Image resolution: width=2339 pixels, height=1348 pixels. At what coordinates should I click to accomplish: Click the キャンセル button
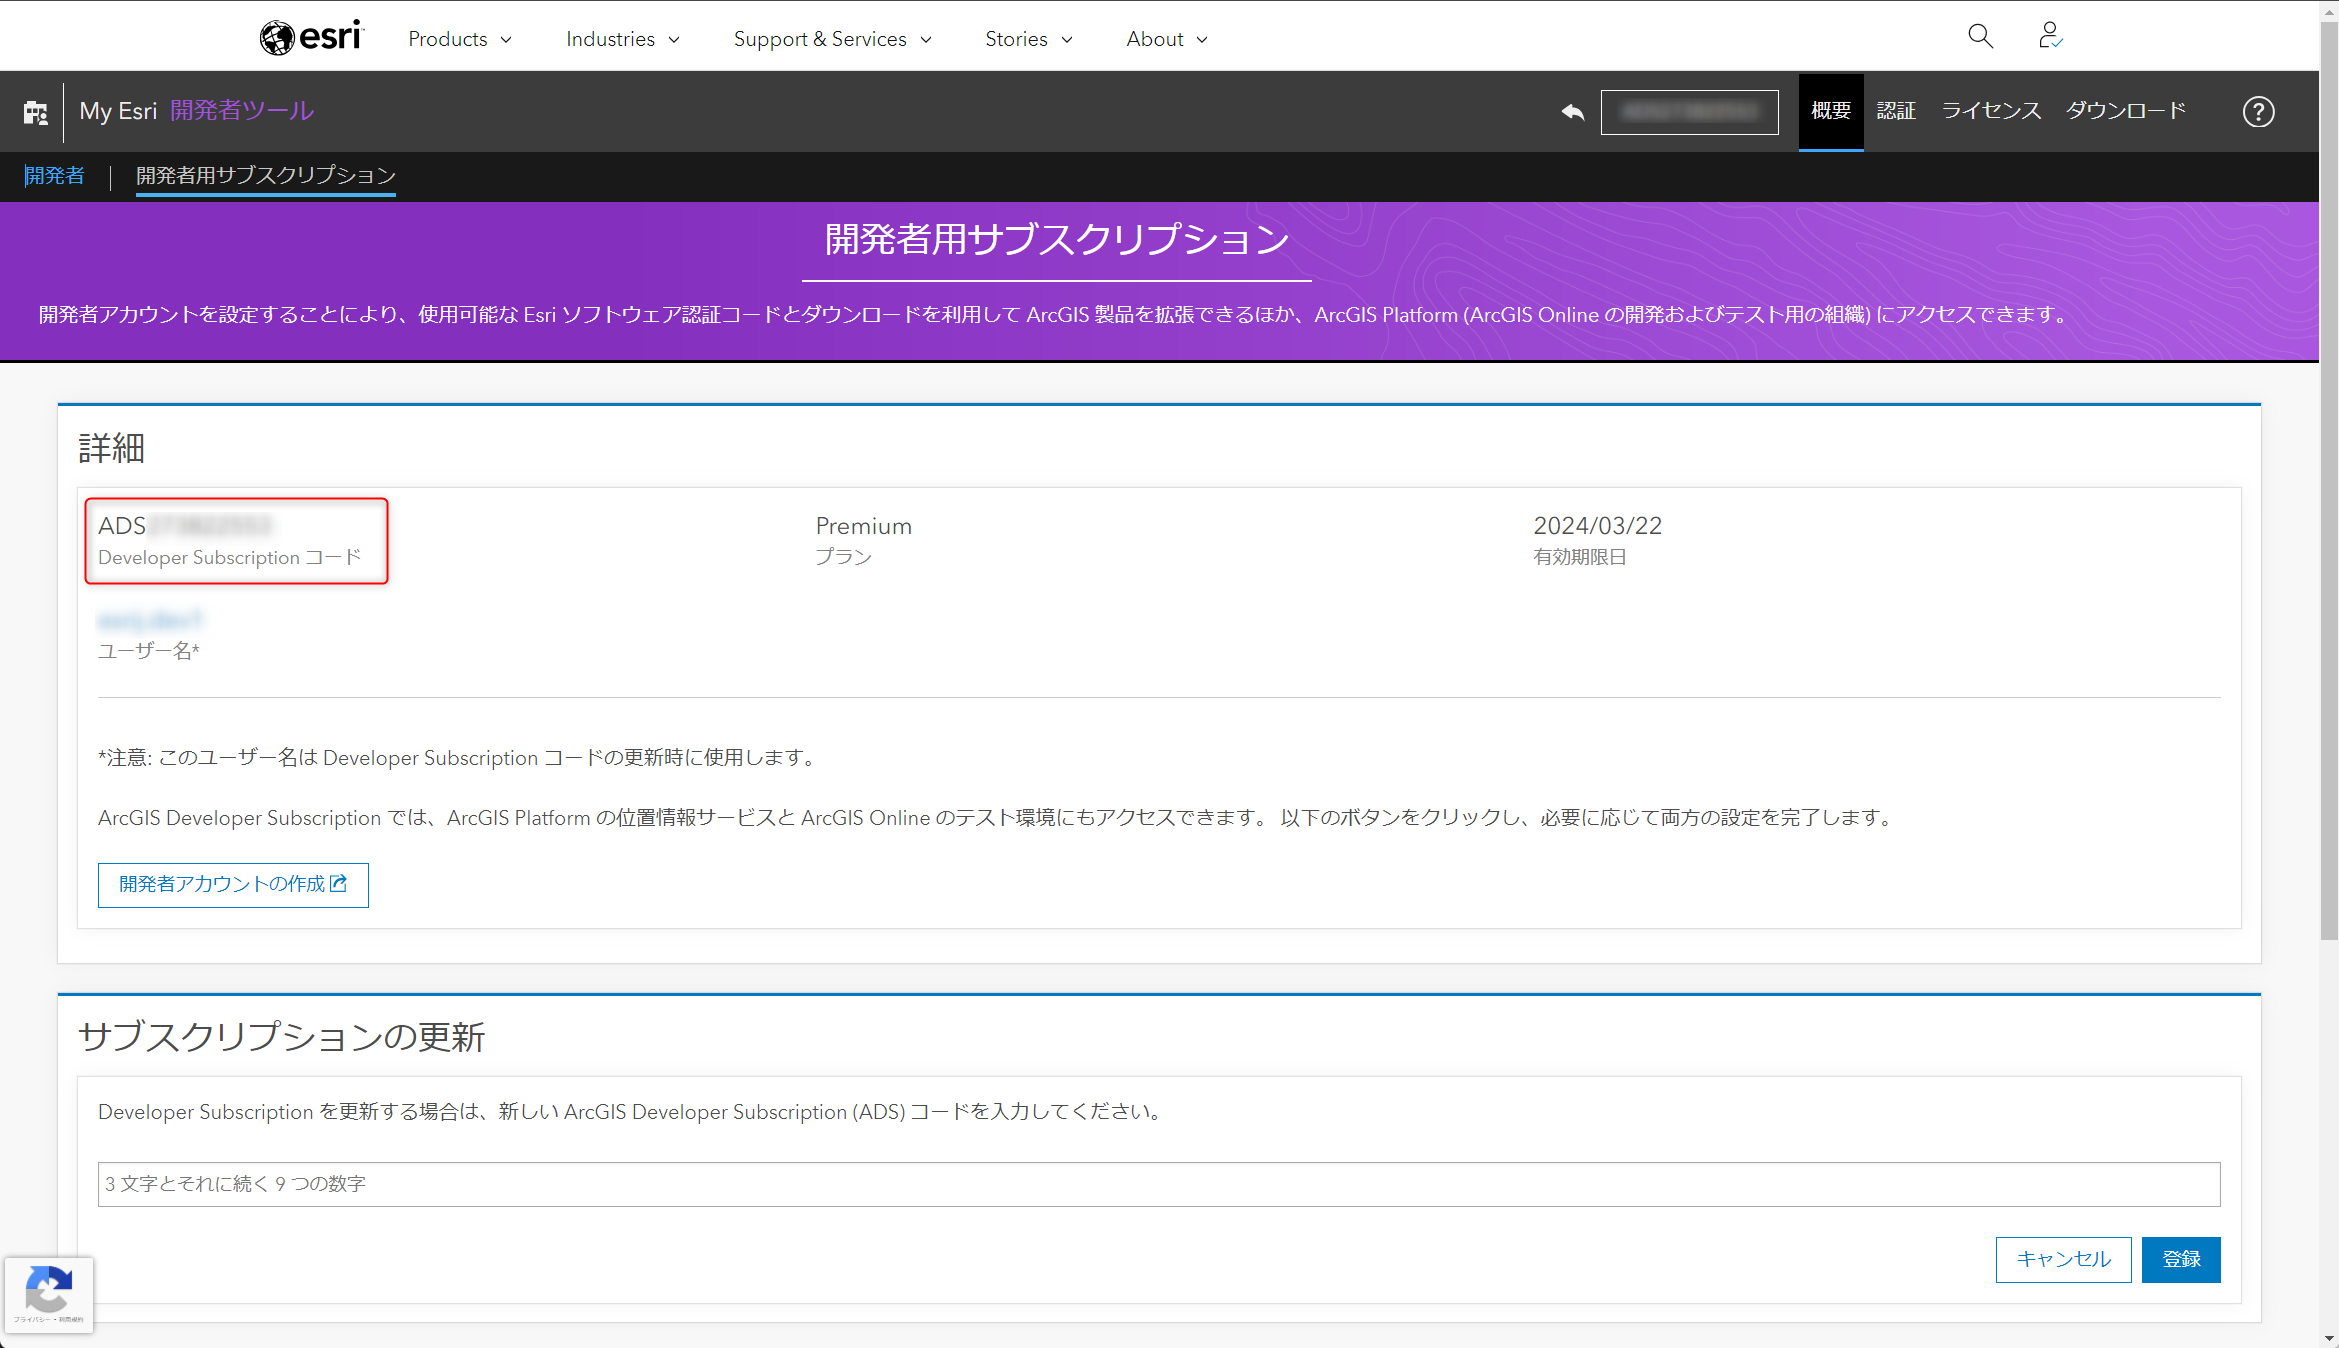pos(2063,1259)
